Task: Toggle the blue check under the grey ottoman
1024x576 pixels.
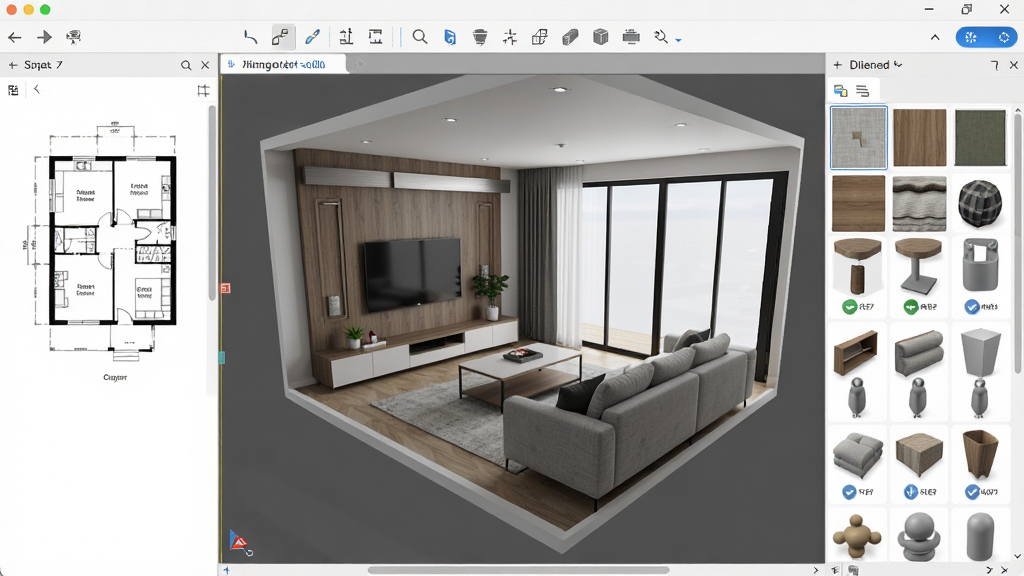Action: click(850, 492)
